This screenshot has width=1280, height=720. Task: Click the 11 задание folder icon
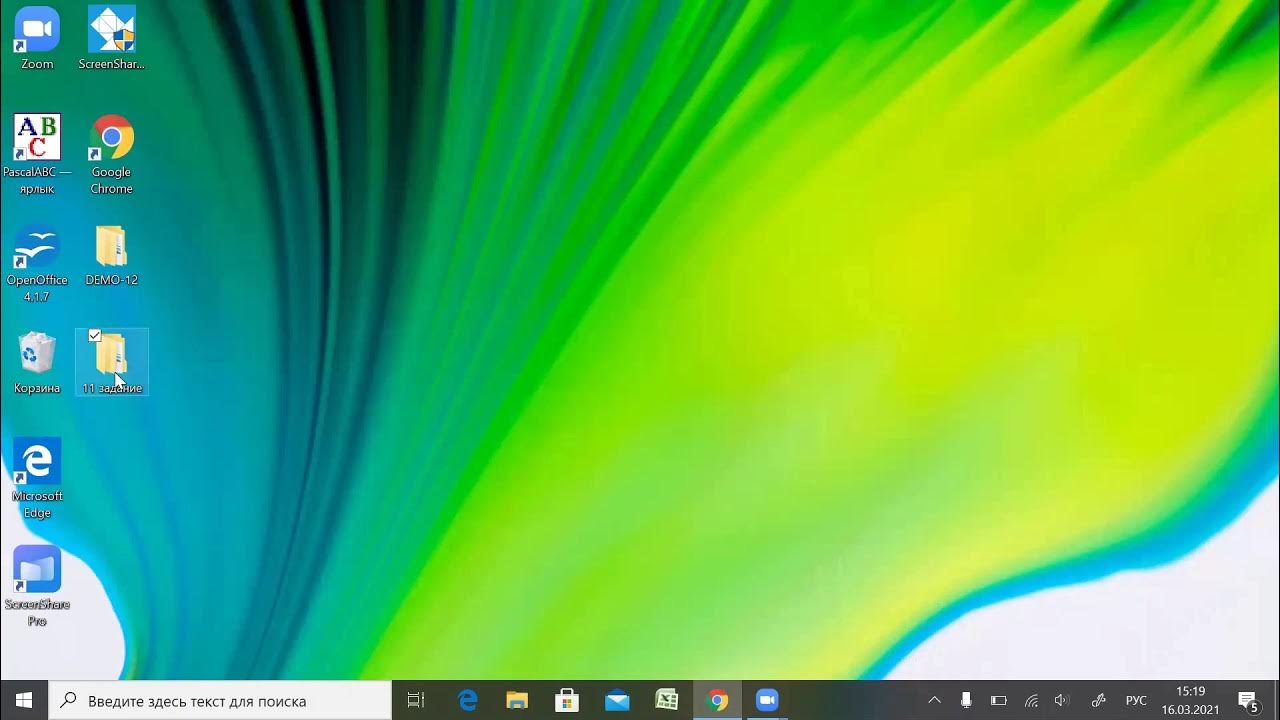[111, 362]
